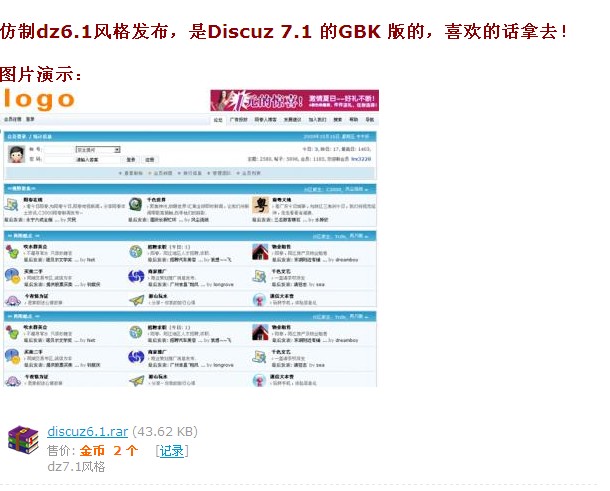The image size is (610, 491).
Task: Click the dz7.1风格 attachment description
Action: tap(76, 466)
